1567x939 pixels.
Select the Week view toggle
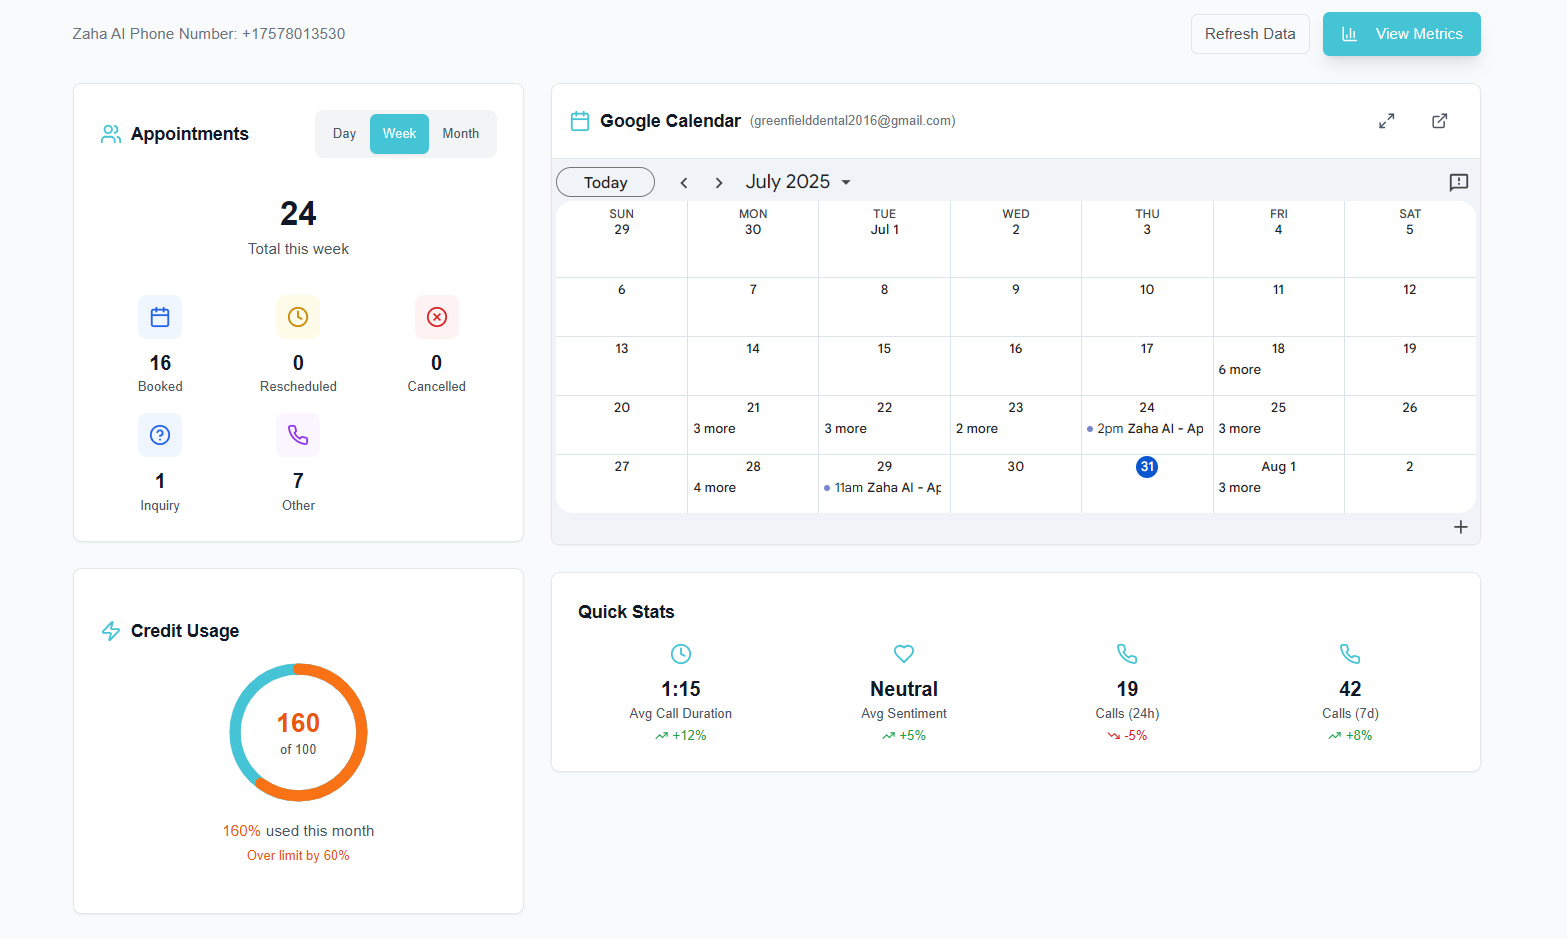399,133
